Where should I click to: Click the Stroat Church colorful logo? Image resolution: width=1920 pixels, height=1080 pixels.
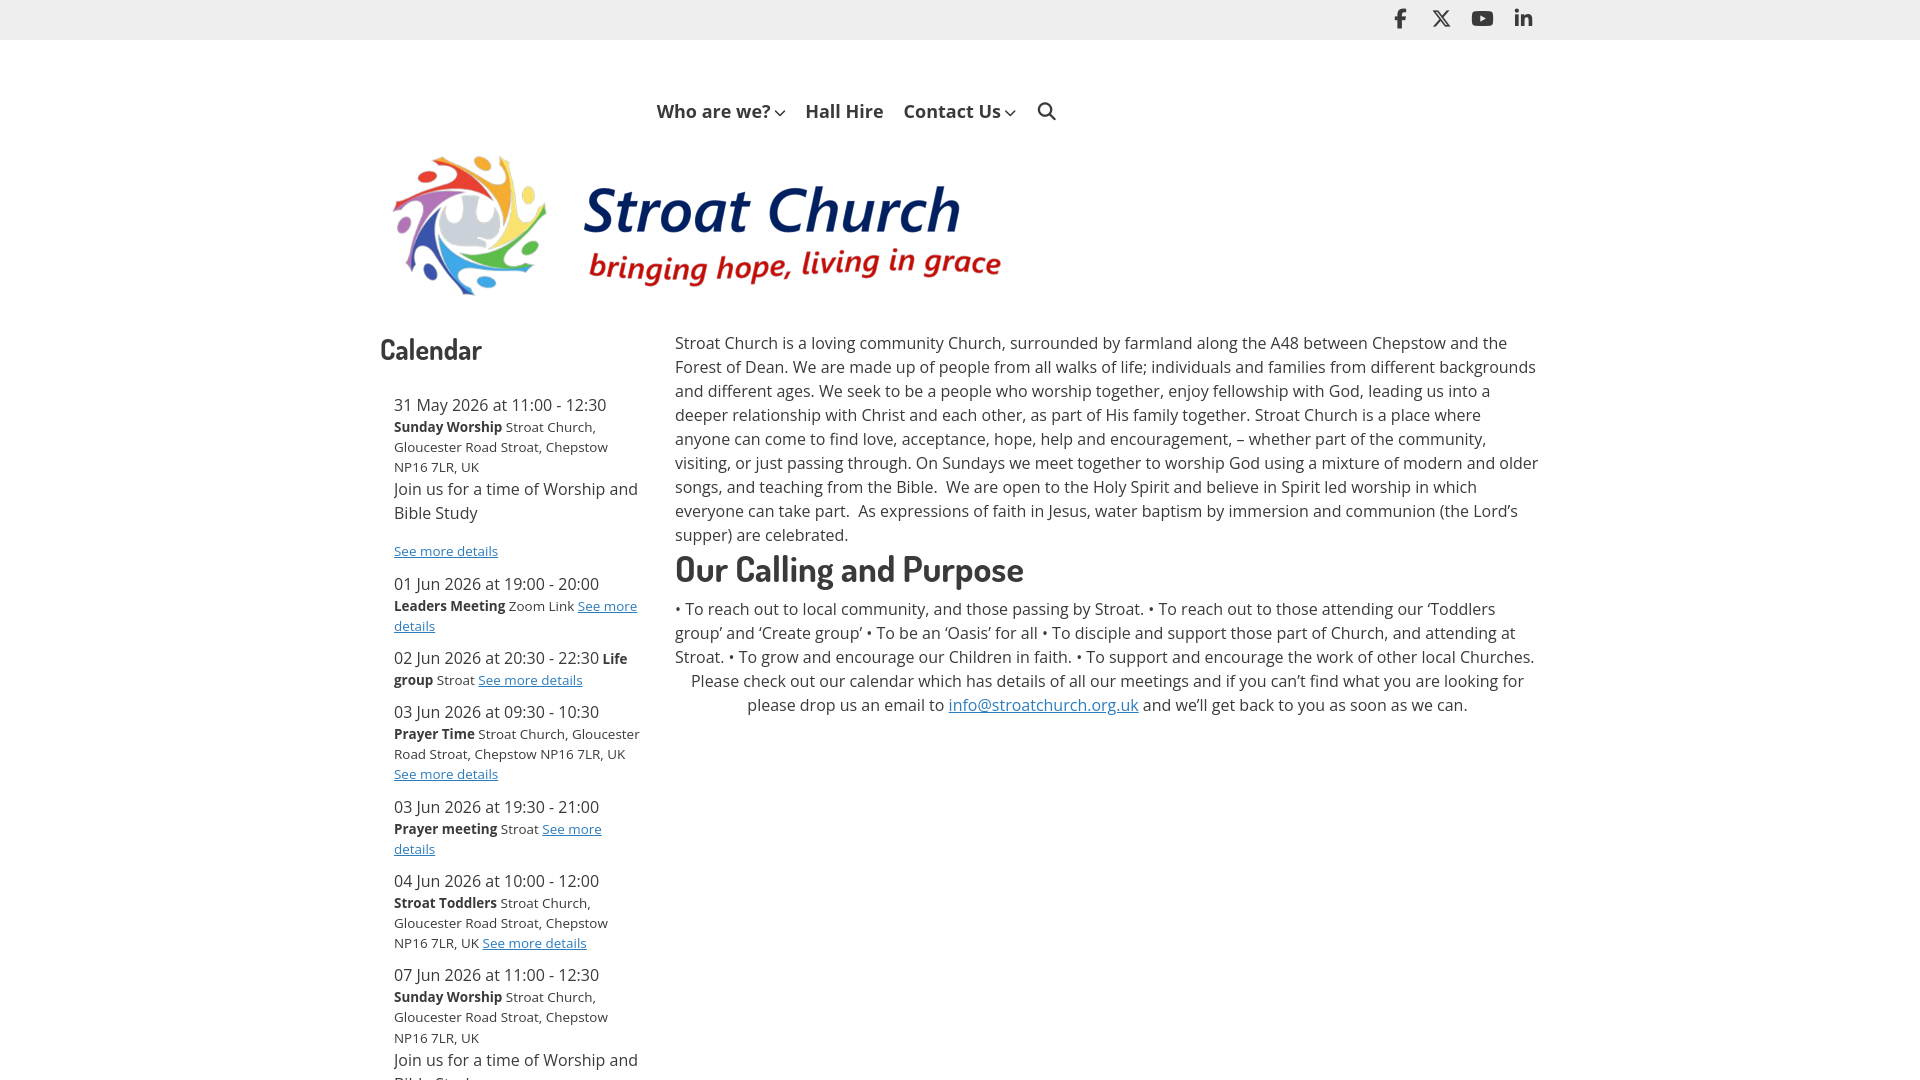pos(470,225)
